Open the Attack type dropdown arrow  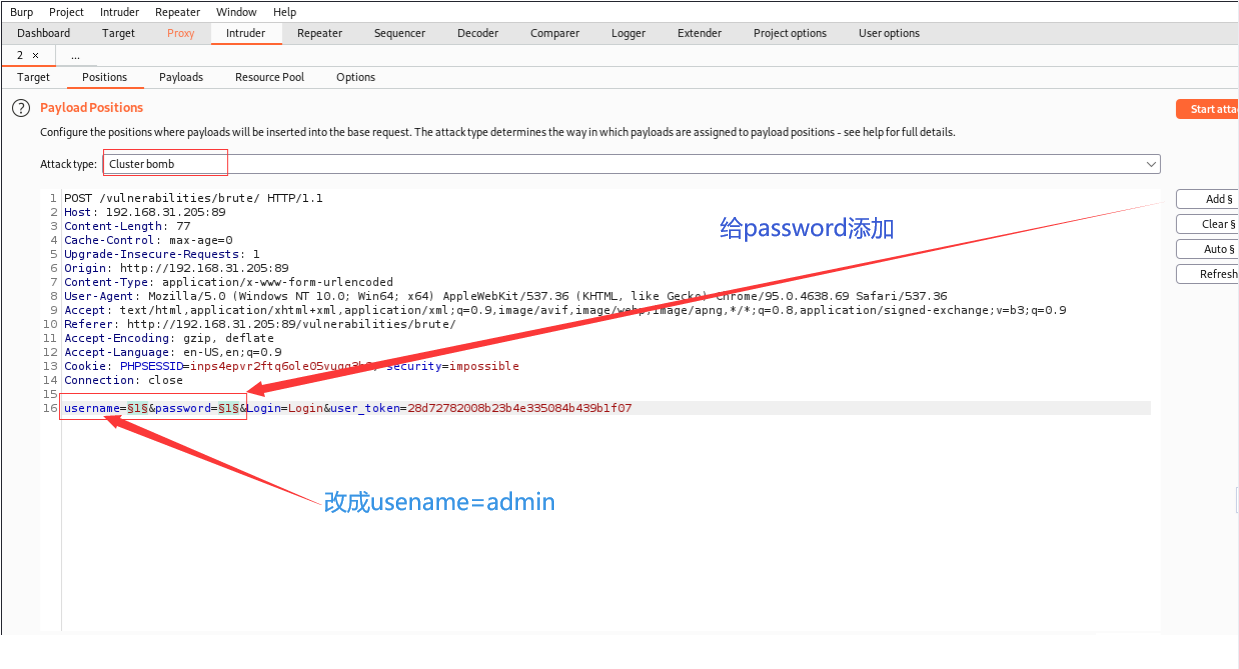[1151, 164]
